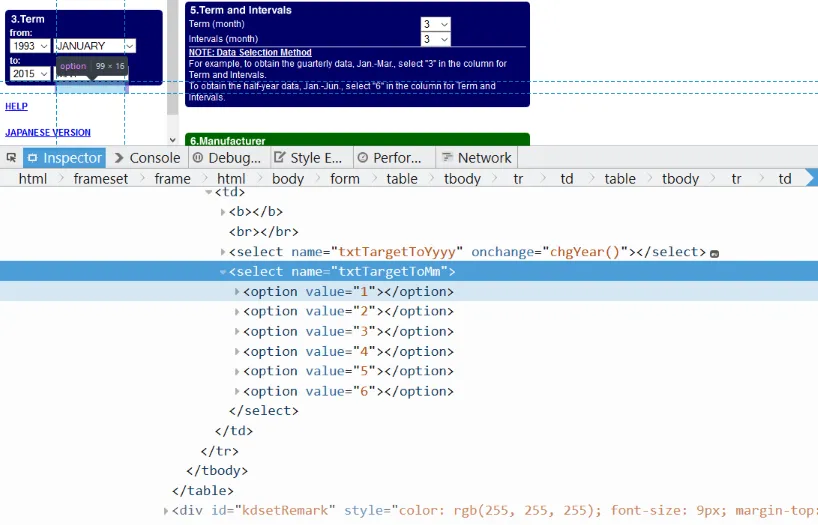818x525 pixels.
Task: Expand the kdsetRemark div node
Action: [x=166, y=511]
